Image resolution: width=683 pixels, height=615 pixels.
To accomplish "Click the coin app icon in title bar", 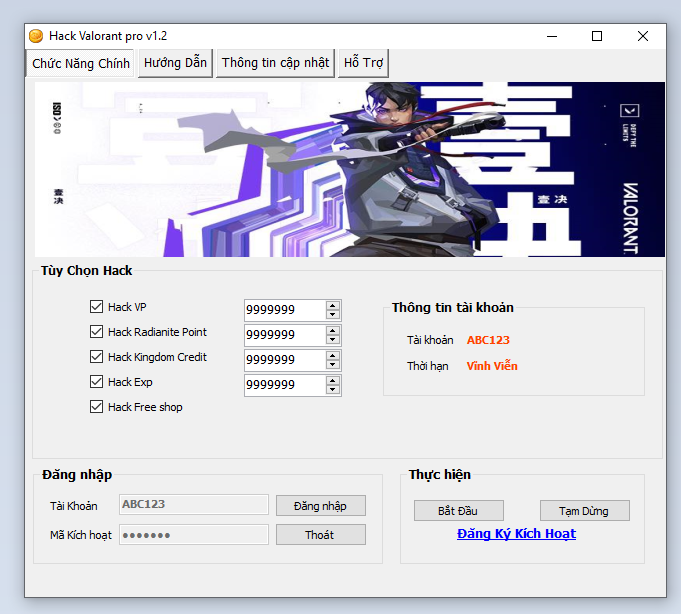I will (x=36, y=36).
